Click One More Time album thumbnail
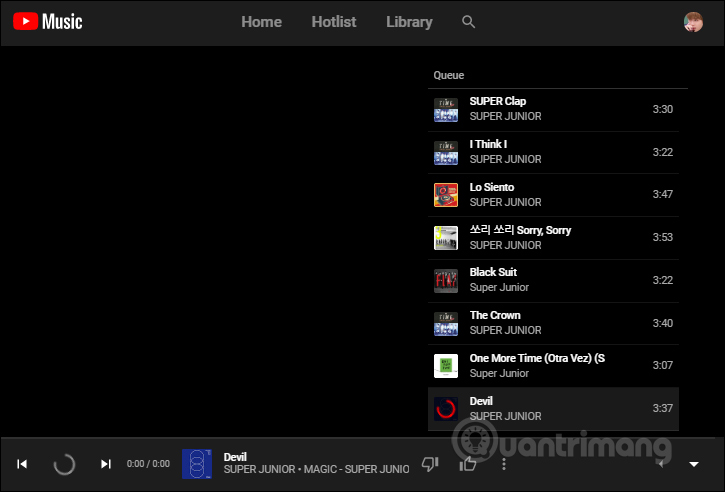 [x=446, y=366]
